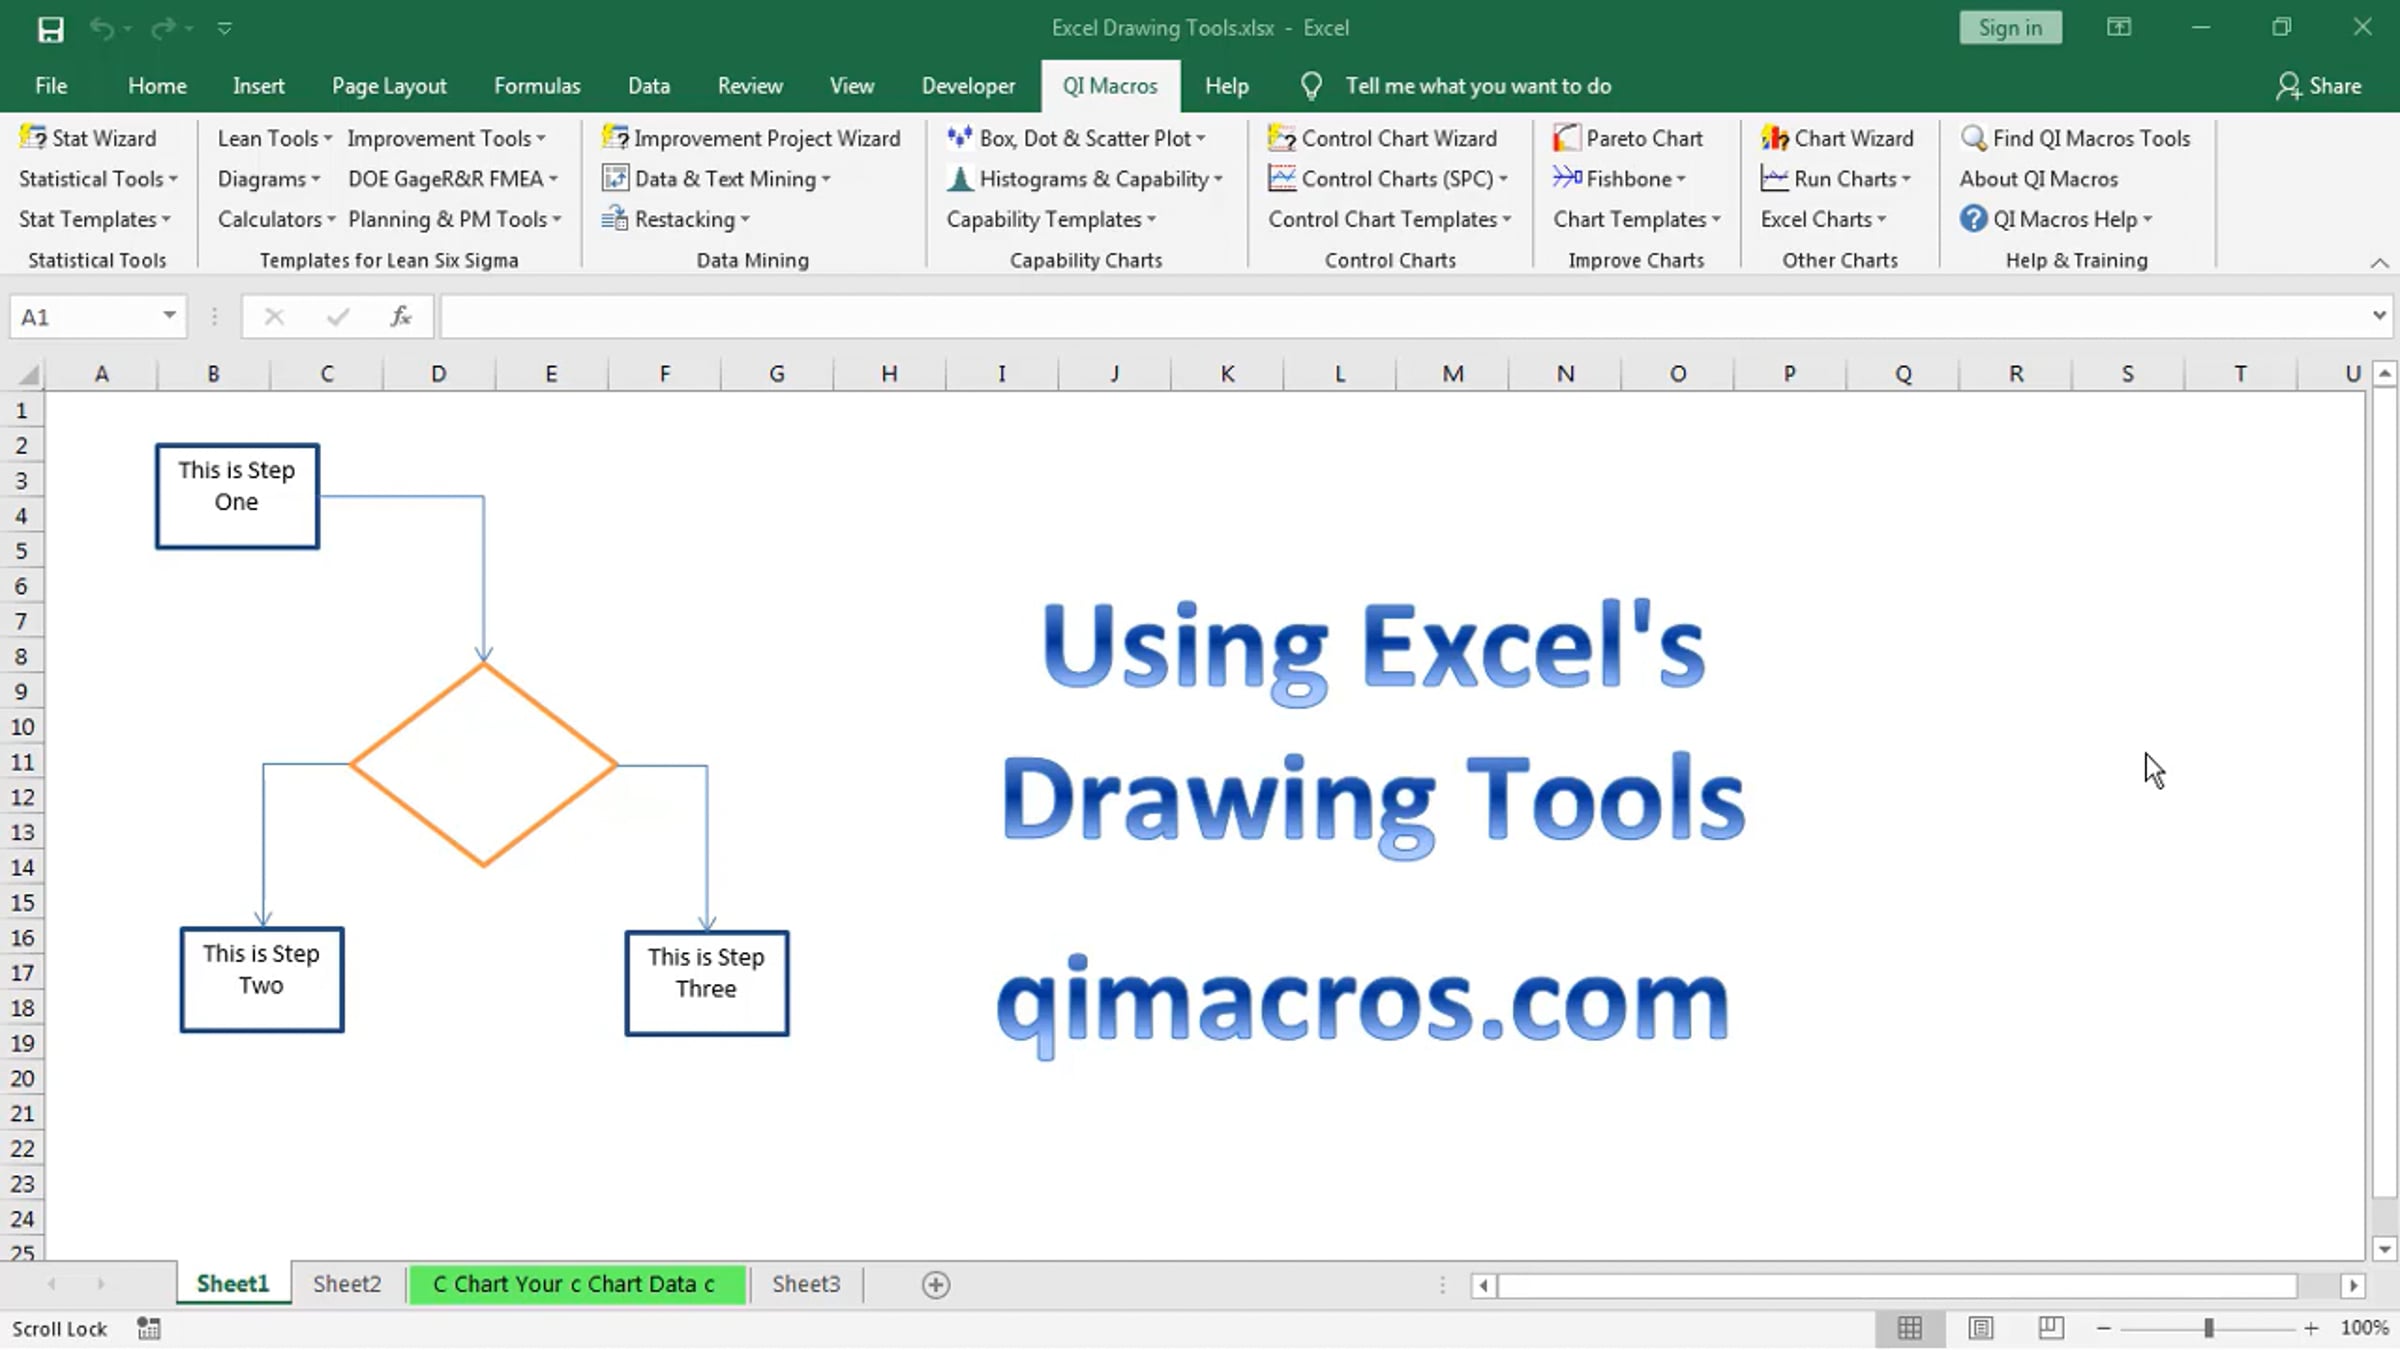Open Excel Charts dropdown
The width and height of the screenshot is (2400, 1350).
click(x=1824, y=219)
